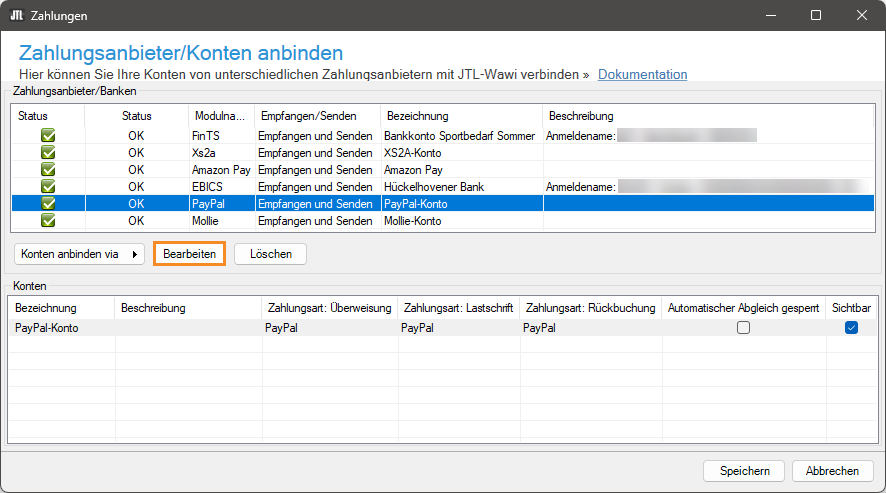The width and height of the screenshot is (886, 493).
Task: Click the EBICS row green checkmark icon
Action: [48, 186]
